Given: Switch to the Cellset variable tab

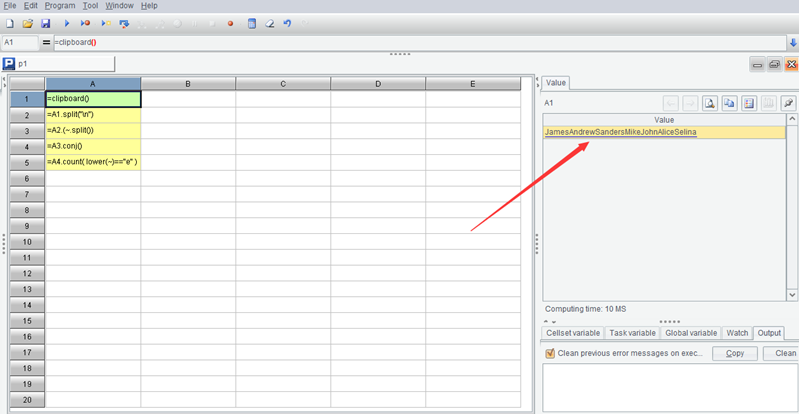Looking at the screenshot, I should [572, 333].
